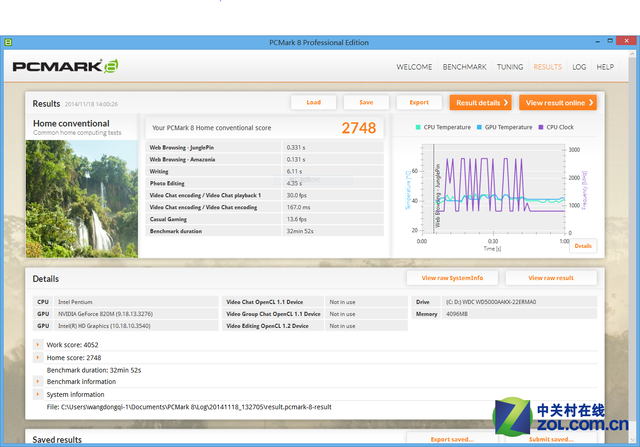
Task: Click Benchmark duration table row
Action: coord(264,231)
